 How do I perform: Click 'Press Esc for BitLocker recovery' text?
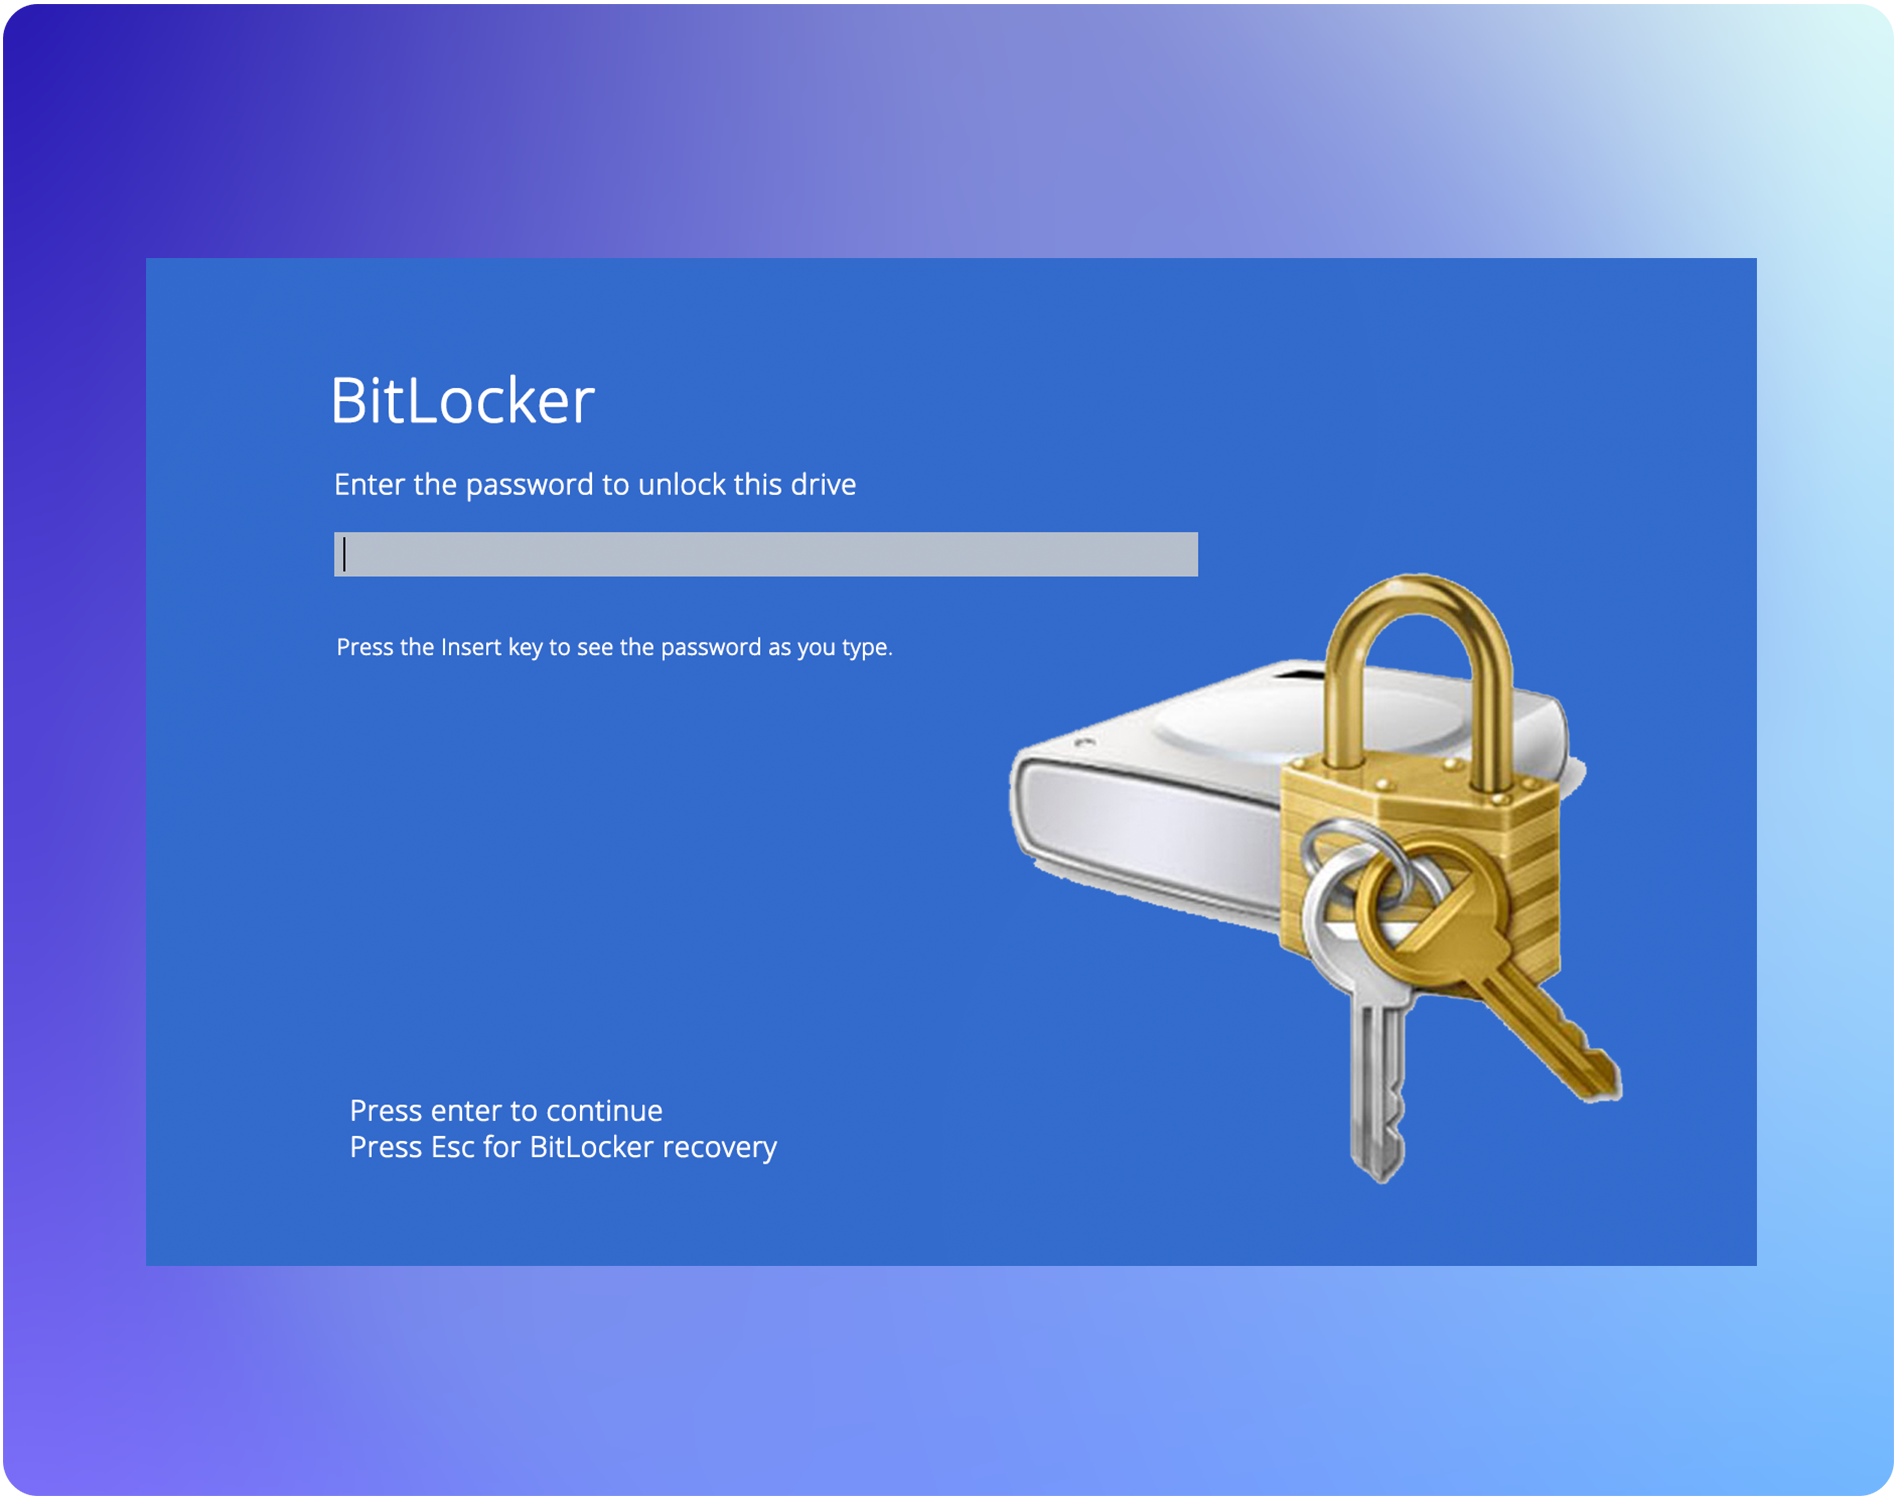563,1147
